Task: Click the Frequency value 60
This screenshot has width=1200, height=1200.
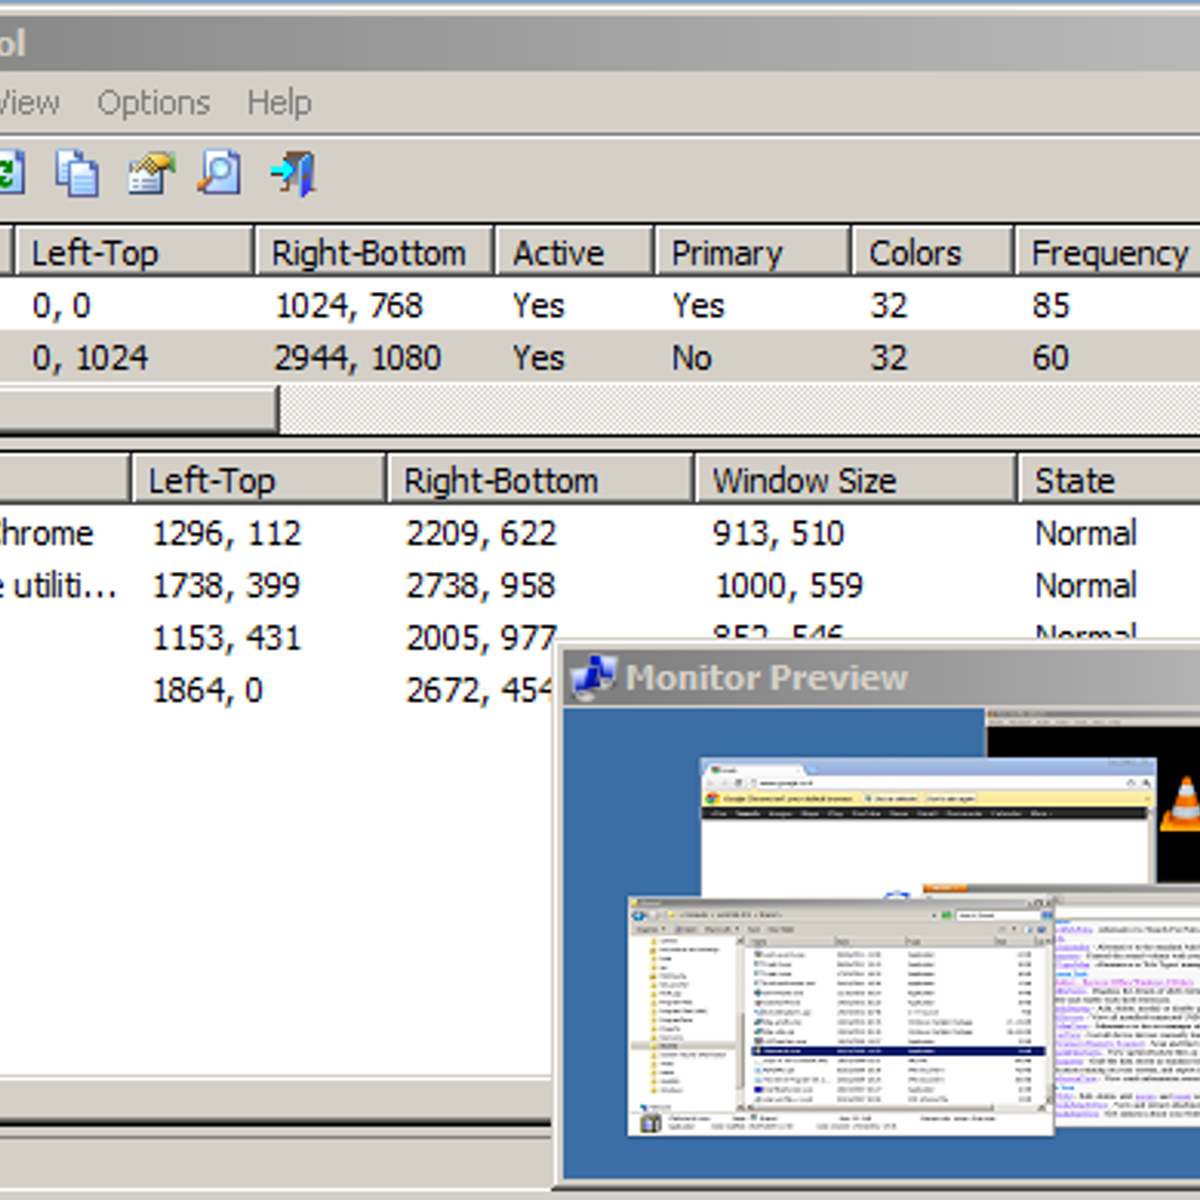Action: point(1051,357)
